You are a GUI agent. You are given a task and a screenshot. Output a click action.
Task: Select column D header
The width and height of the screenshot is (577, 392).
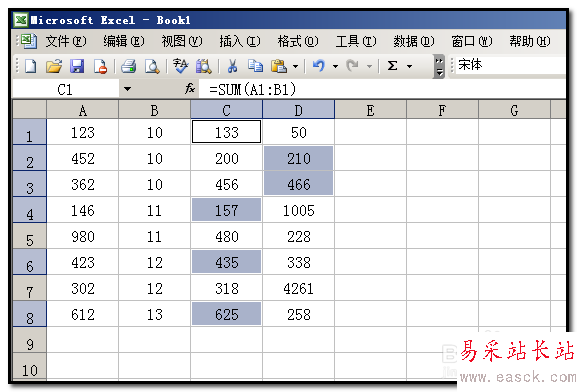pos(298,110)
